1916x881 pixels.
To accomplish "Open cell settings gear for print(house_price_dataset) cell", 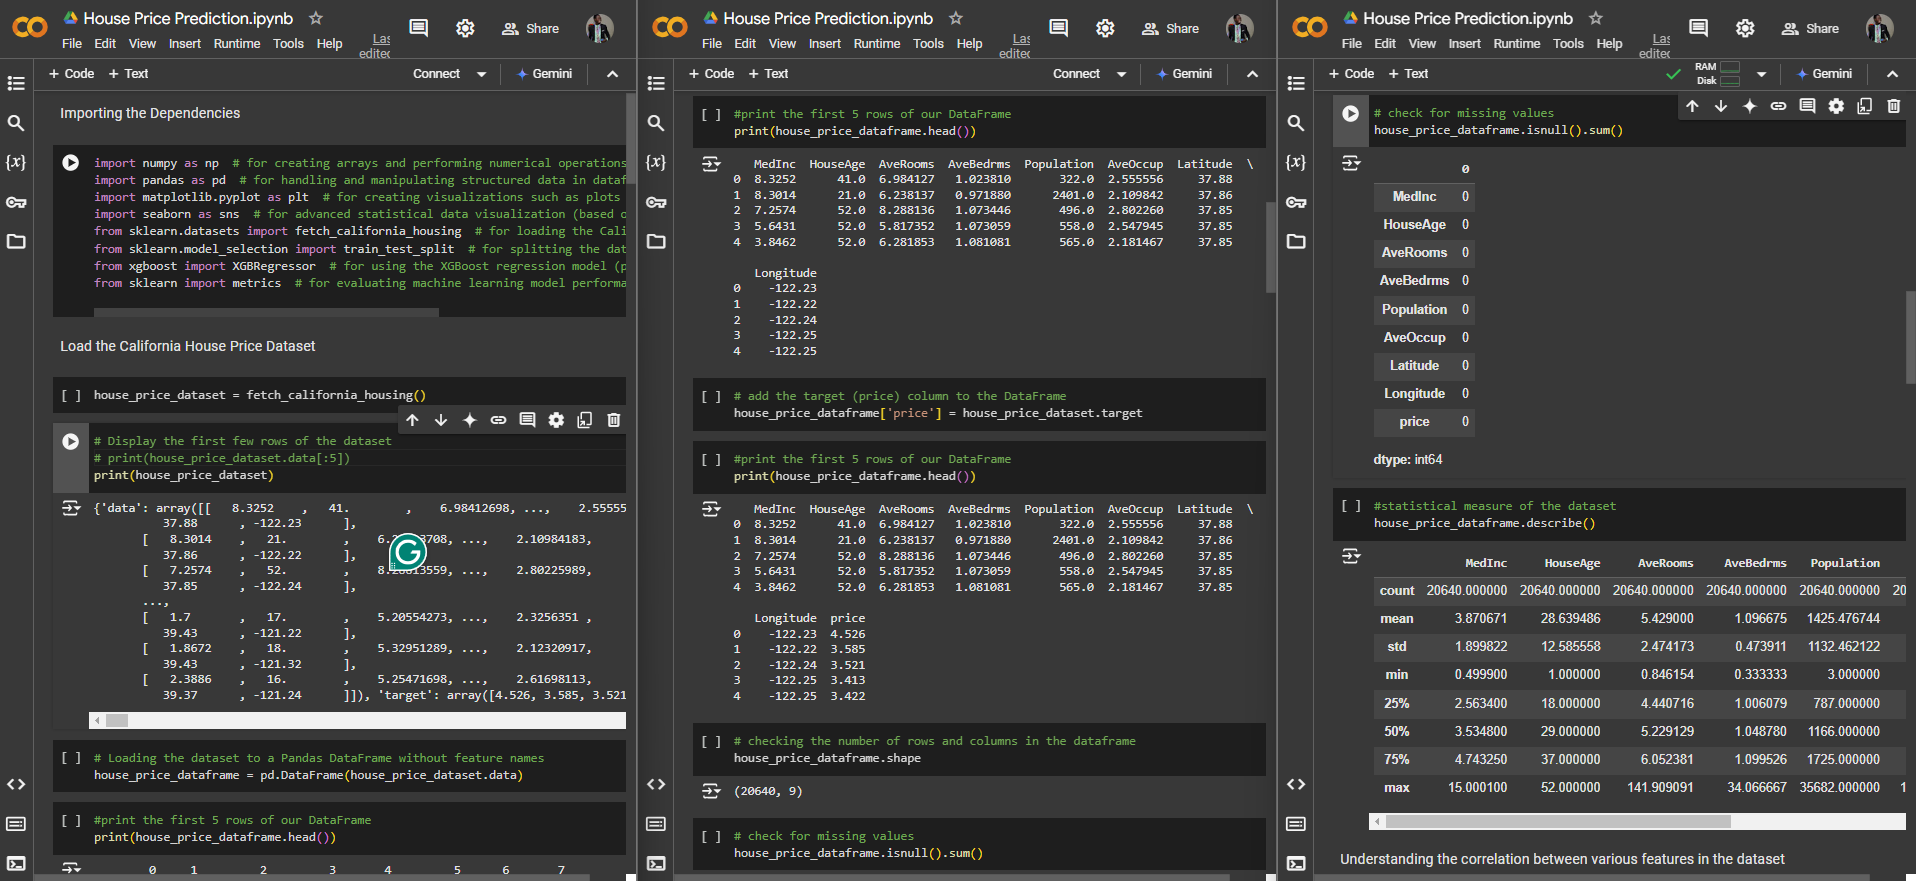I will [x=556, y=420].
